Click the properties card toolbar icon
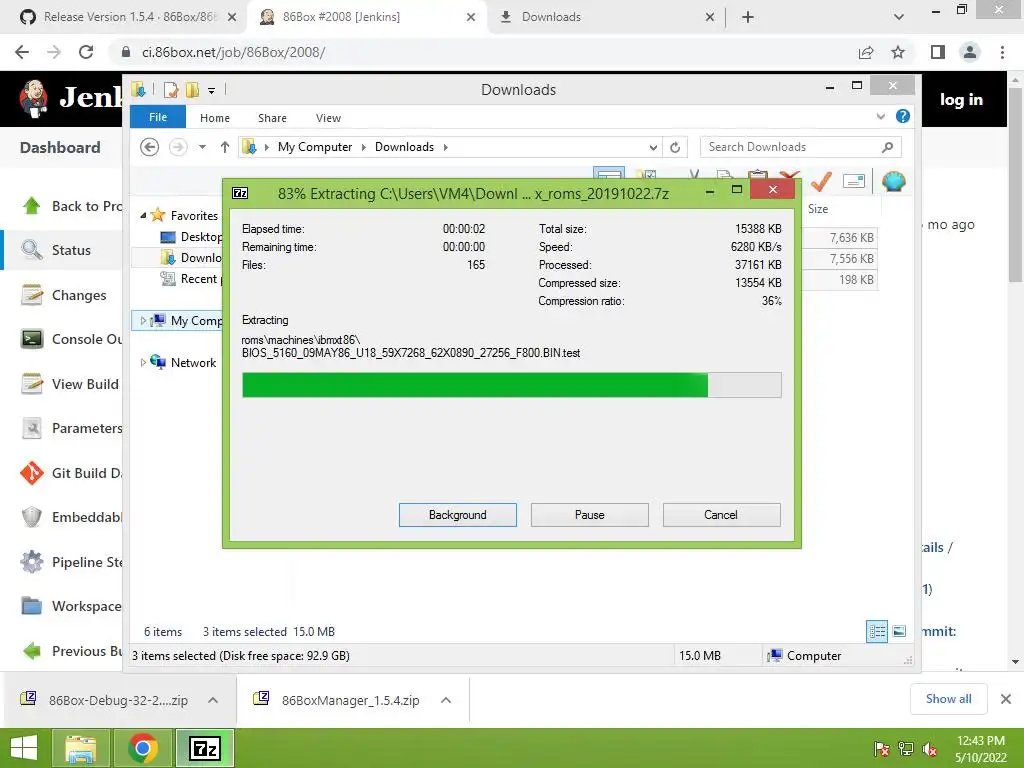1024x768 pixels. pos(854,181)
